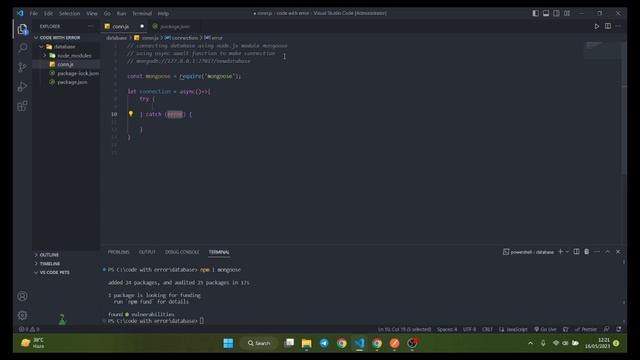Click the Customize Layout icon
This screenshot has width=640, height=360.
[x=567, y=13]
